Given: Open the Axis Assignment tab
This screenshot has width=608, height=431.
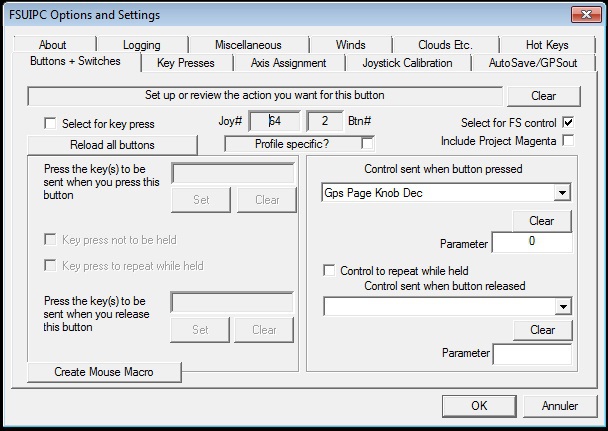Looking at the screenshot, I should pos(288,63).
